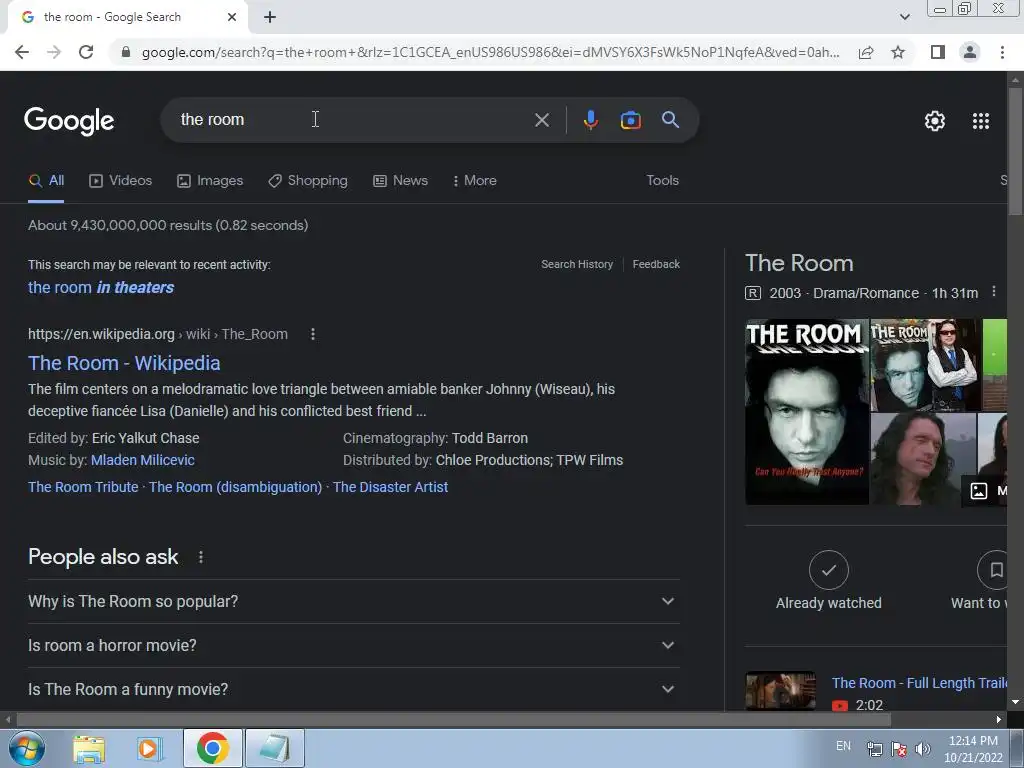Open the Mladen Milicevic link
The height and width of the screenshot is (768, 1024).
coord(142,460)
